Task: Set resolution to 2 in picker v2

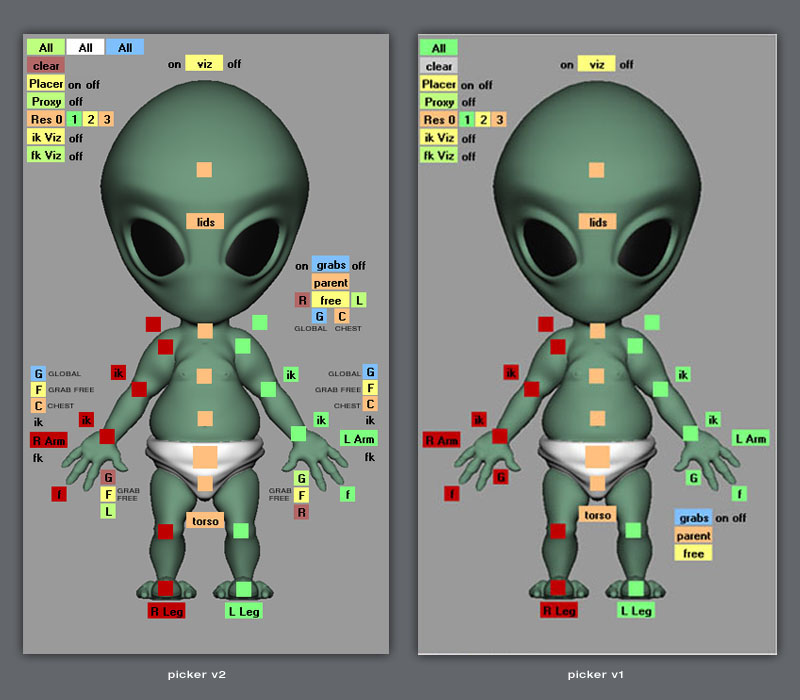Action: pos(90,119)
